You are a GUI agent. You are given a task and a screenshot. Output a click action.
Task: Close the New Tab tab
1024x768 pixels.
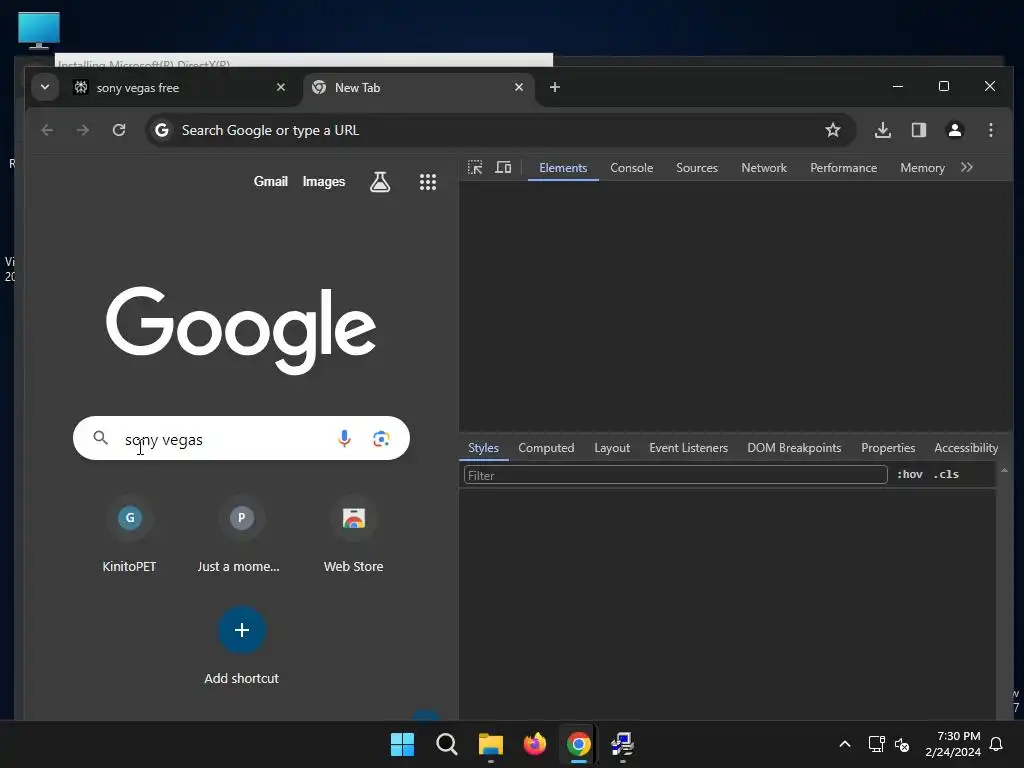tap(519, 87)
